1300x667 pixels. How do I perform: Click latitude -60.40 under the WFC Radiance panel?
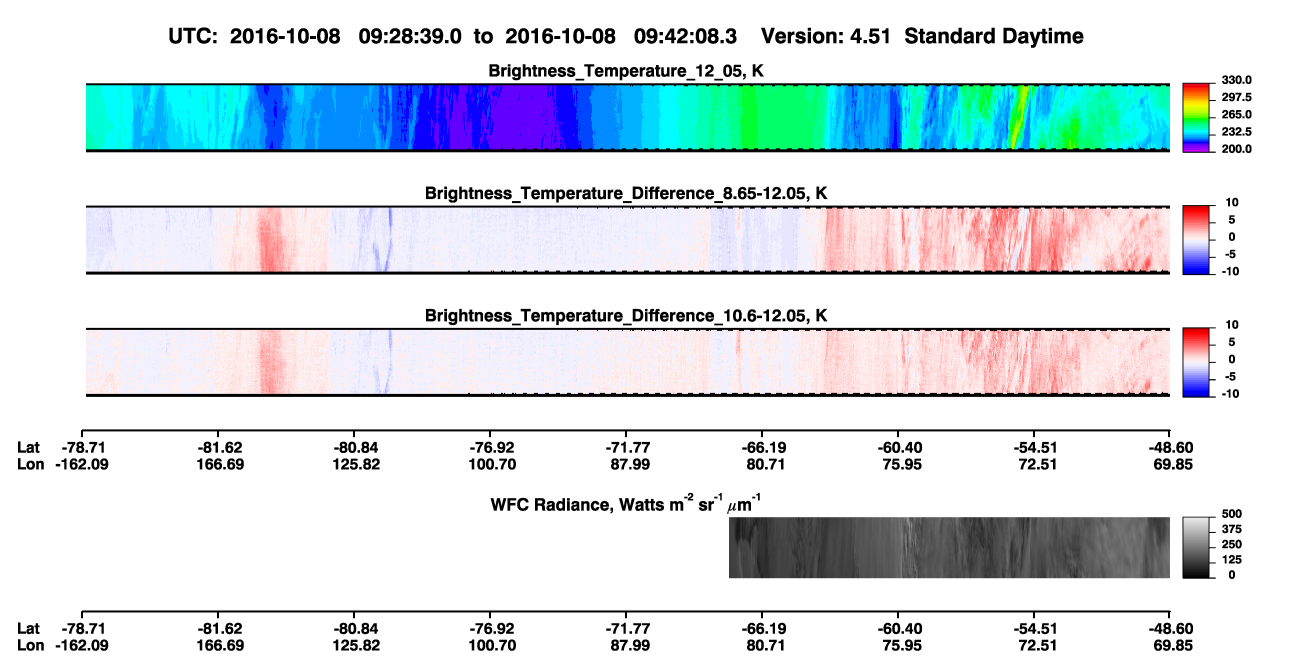pos(898,629)
